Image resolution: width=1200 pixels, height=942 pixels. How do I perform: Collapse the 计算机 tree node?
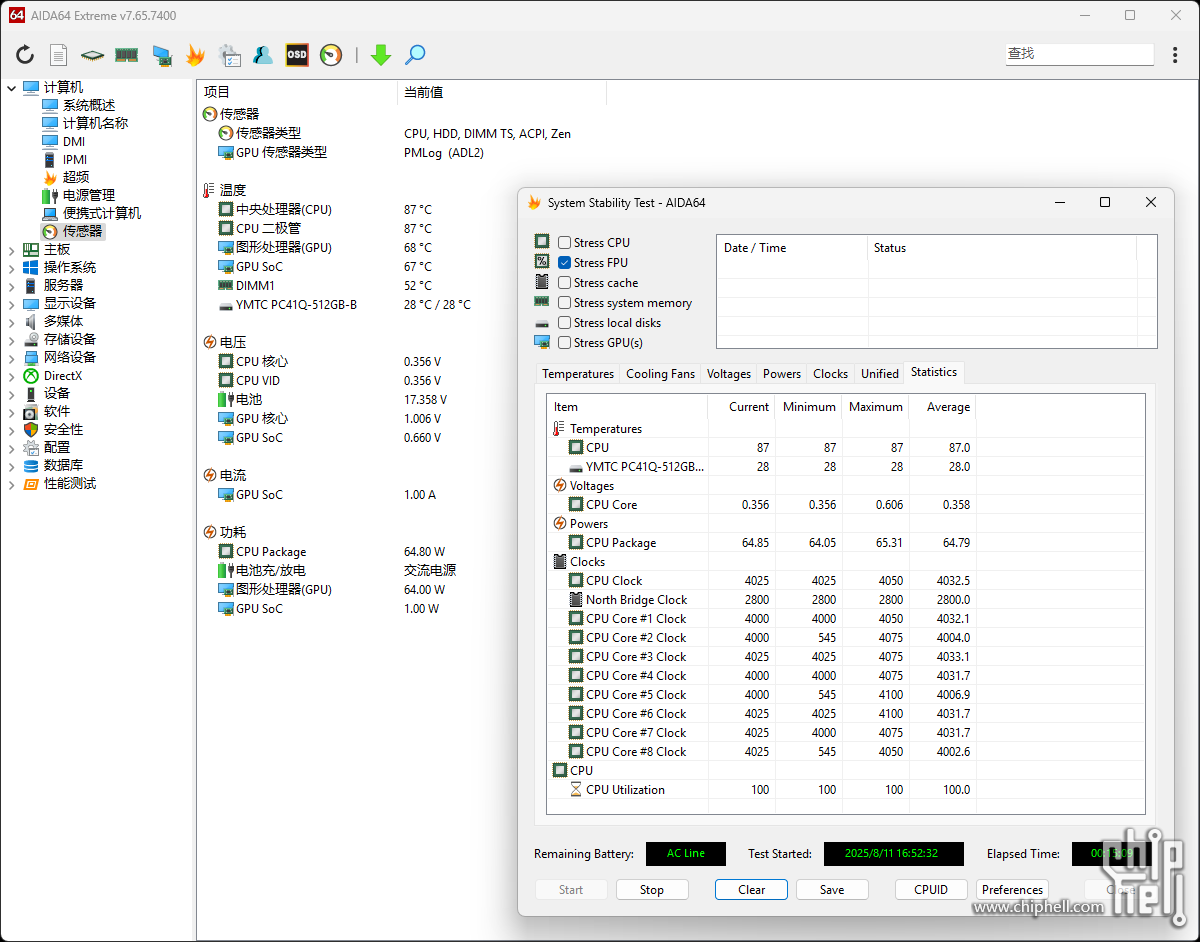click(x=11, y=88)
